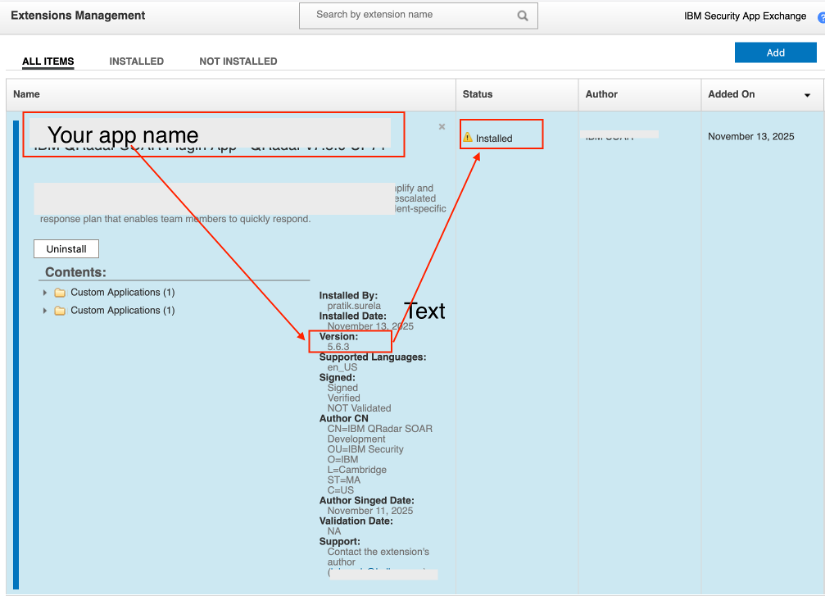The height and width of the screenshot is (596, 826).
Task: Click the NOT Validated text
Action: click(359, 408)
